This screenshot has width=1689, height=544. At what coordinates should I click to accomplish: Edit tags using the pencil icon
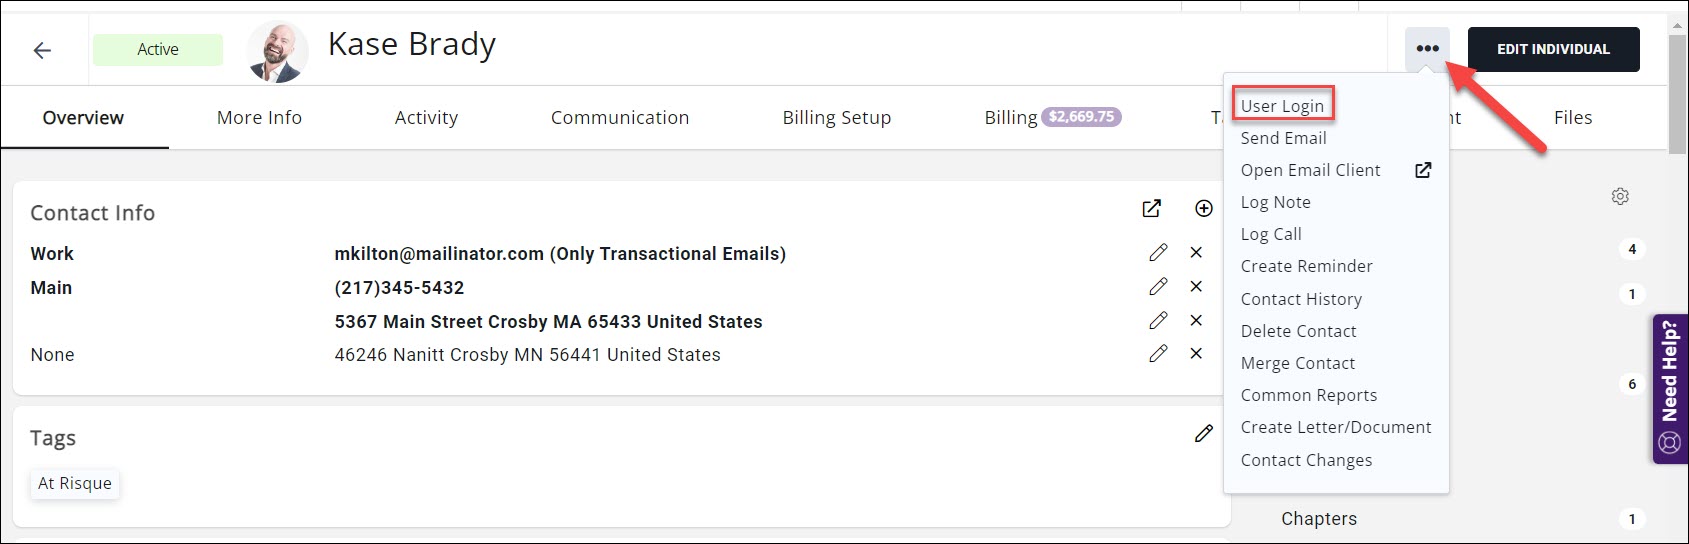click(x=1204, y=433)
